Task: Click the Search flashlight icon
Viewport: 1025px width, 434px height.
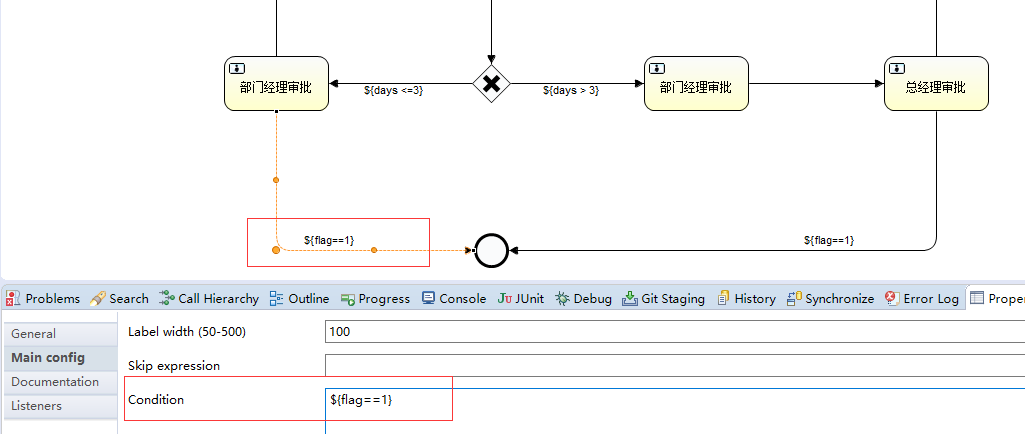Action: pyautogui.click(x=97, y=299)
